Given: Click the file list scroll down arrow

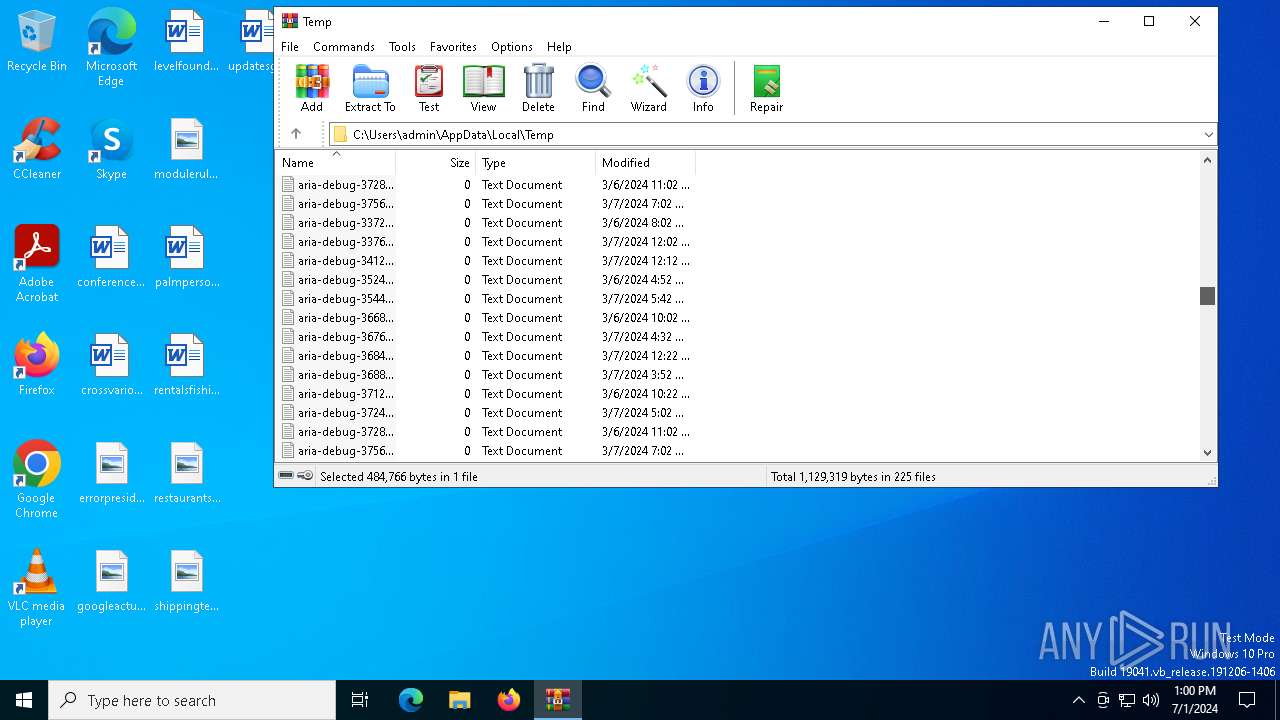Looking at the screenshot, I should coord(1207,452).
